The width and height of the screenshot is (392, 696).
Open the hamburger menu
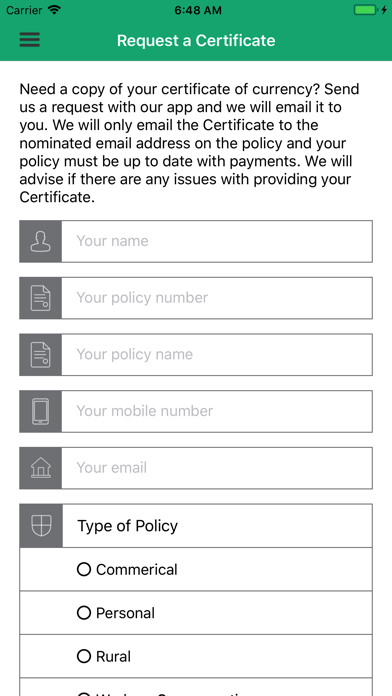pos(30,40)
